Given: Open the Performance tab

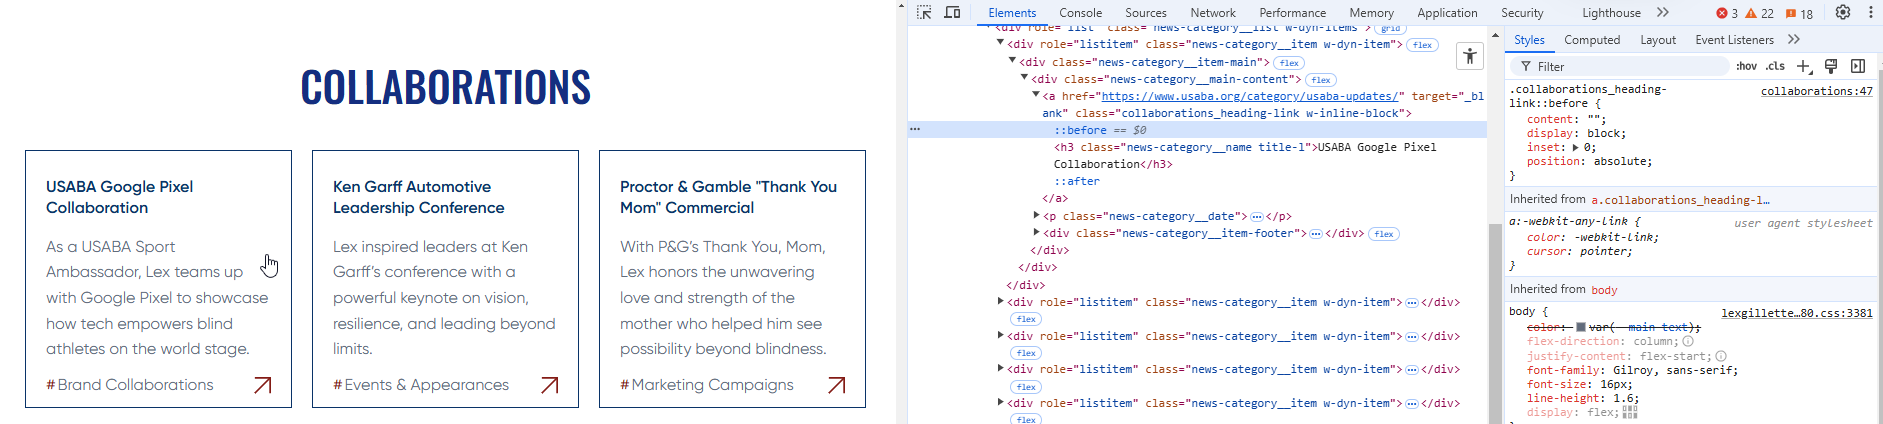Looking at the screenshot, I should (x=1293, y=13).
